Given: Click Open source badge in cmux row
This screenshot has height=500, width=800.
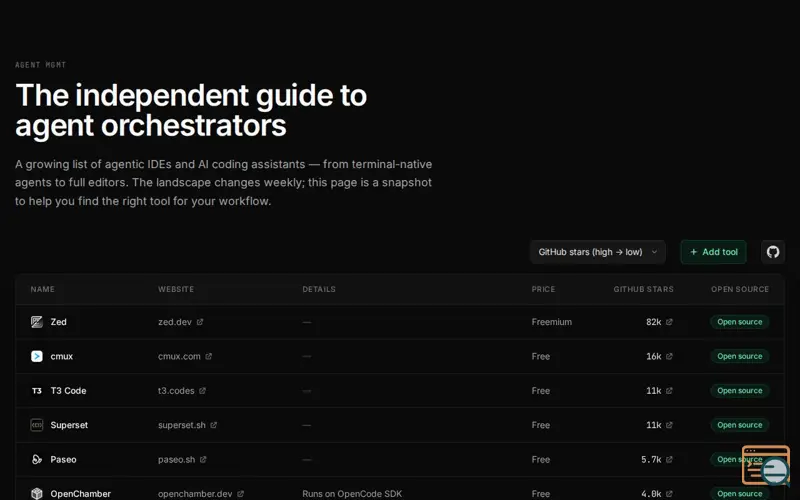Looking at the screenshot, I should click(740, 356).
